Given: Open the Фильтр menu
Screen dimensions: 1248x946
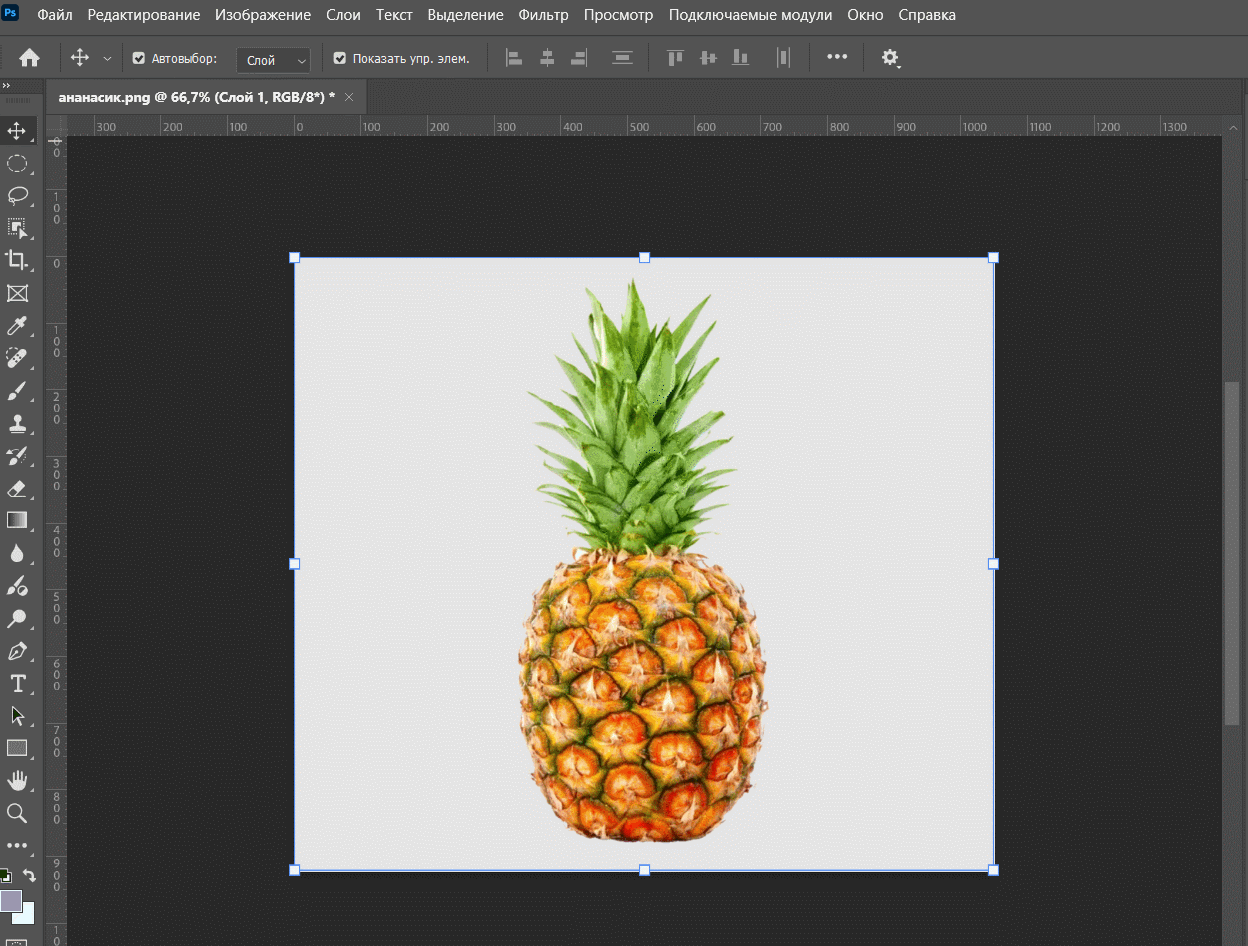Looking at the screenshot, I should (543, 15).
